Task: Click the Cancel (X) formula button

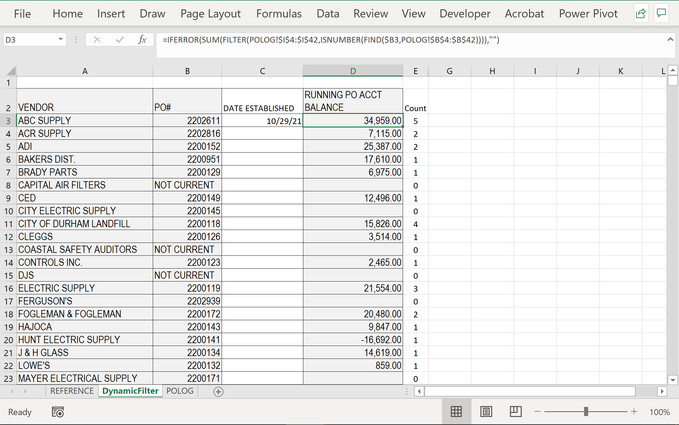Action: click(x=97, y=40)
